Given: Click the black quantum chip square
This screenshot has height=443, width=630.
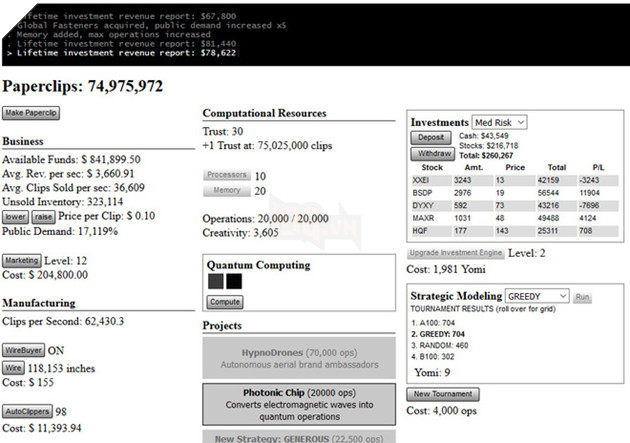Looking at the screenshot, I should [234, 282].
